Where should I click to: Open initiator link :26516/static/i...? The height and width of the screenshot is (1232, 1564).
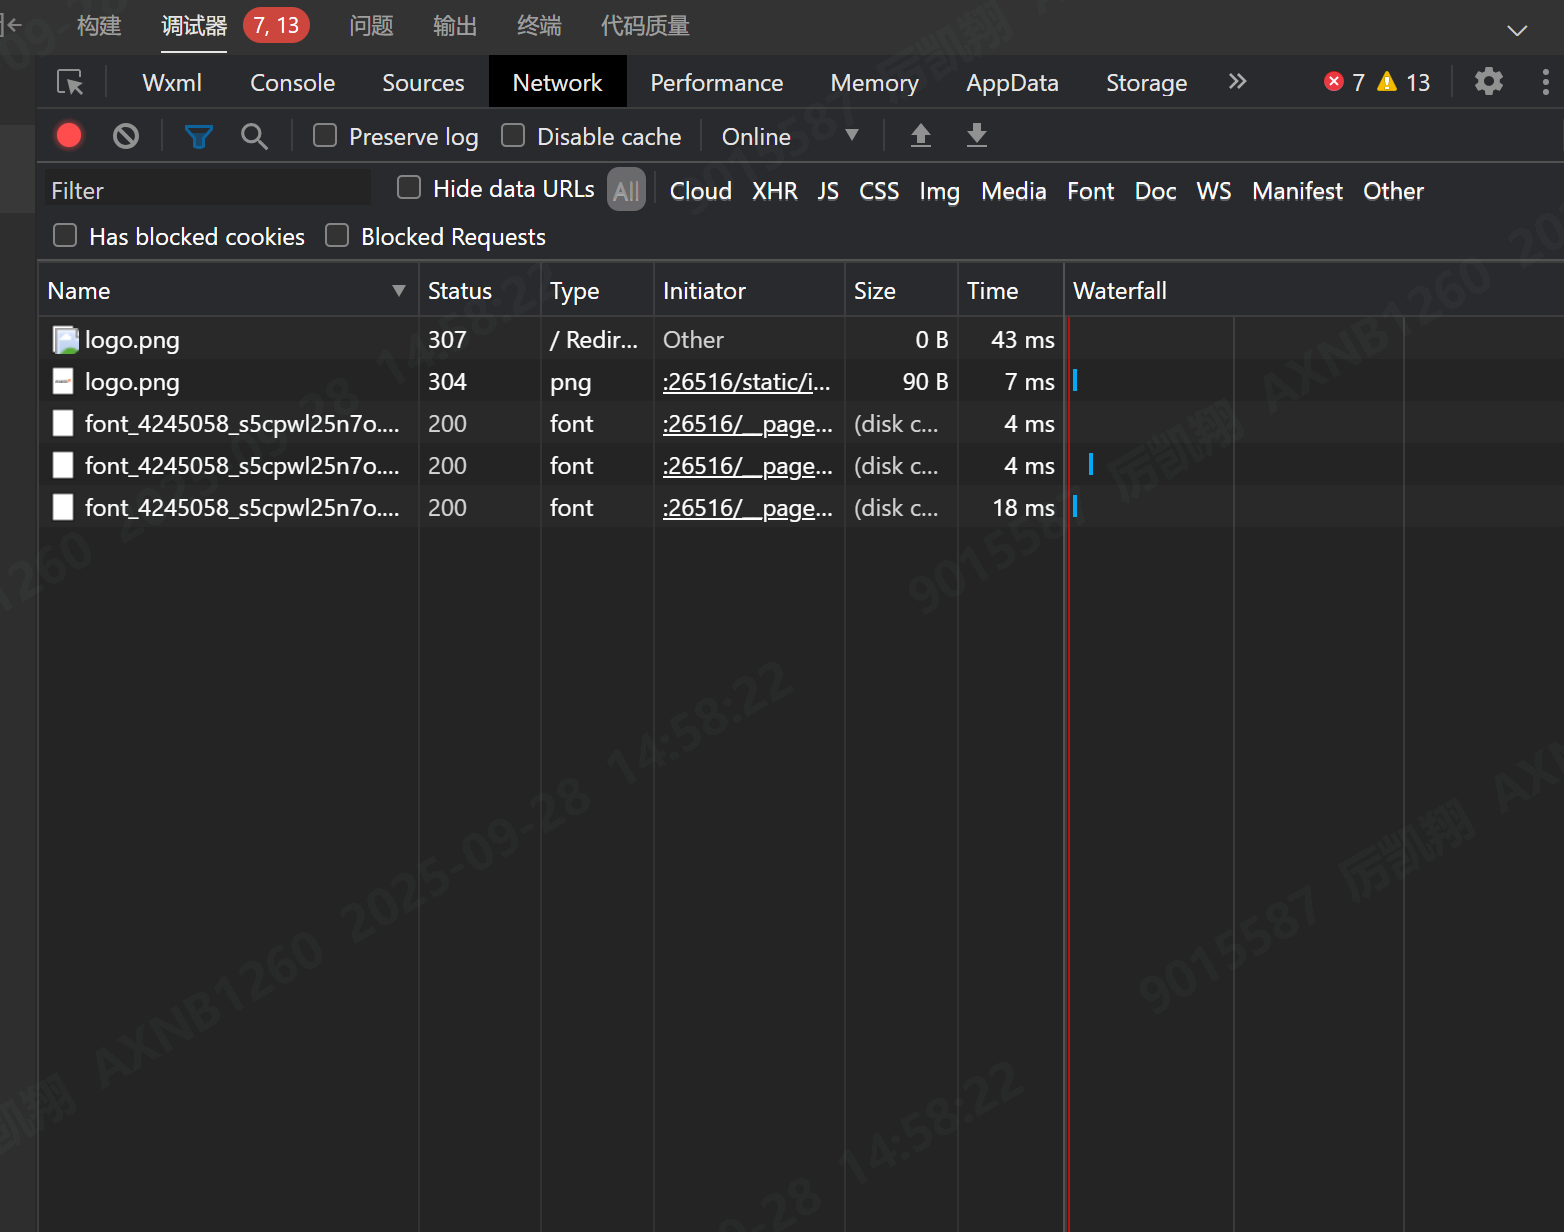[747, 382]
